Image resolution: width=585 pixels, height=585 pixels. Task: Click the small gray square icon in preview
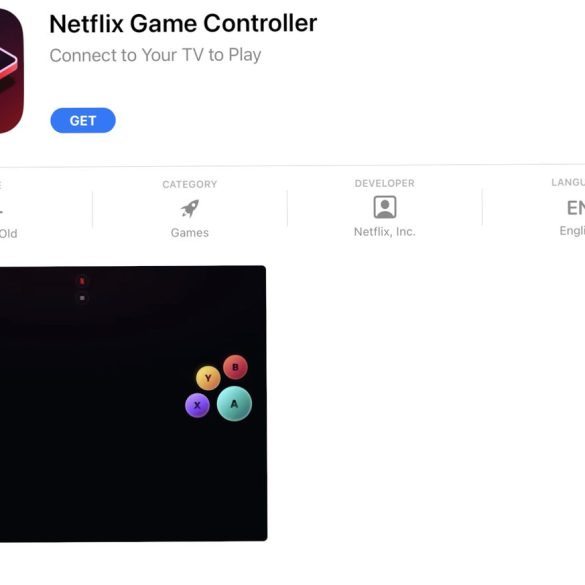point(82,298)
